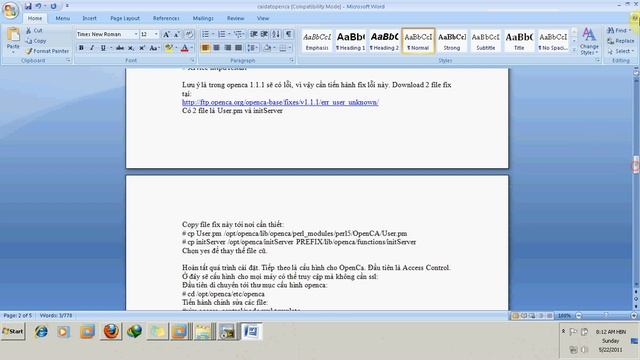Clear all text formatting
The height and width of the screenshot is (360, 640).
click(x=189, y=34)
